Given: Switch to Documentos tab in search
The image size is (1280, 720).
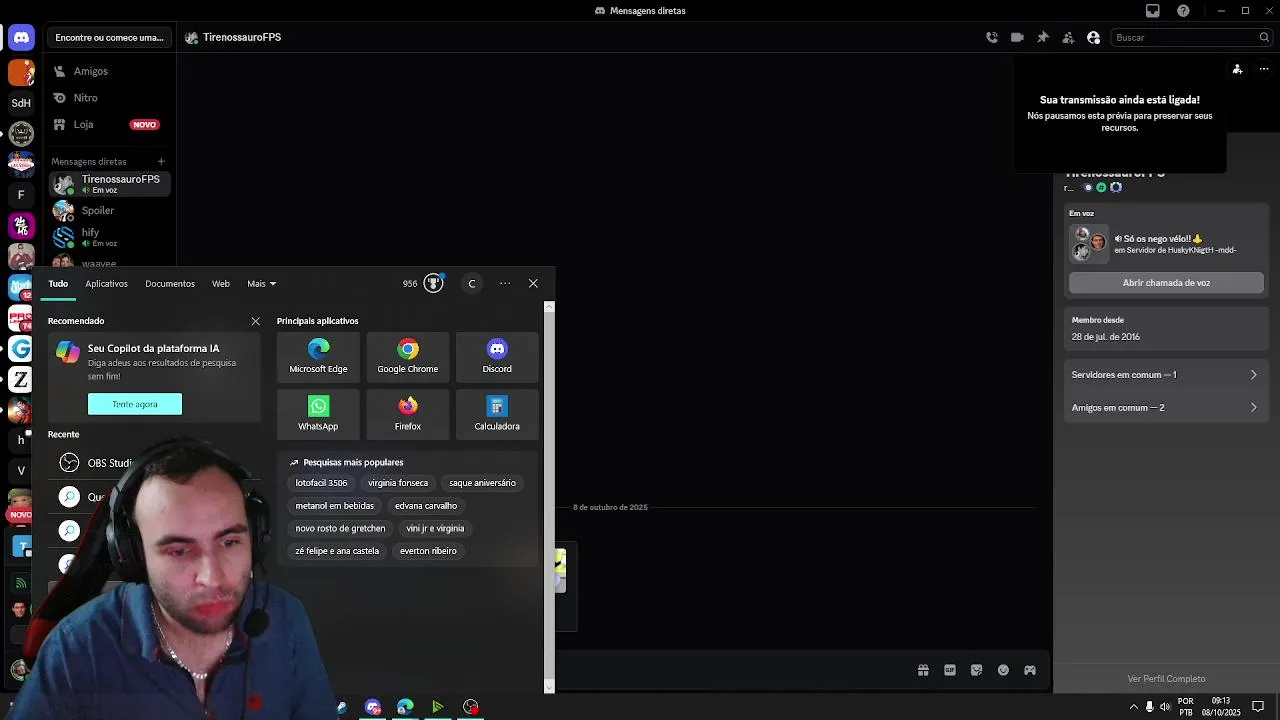Looking at the screenshot, I should [x=170, y=284].
